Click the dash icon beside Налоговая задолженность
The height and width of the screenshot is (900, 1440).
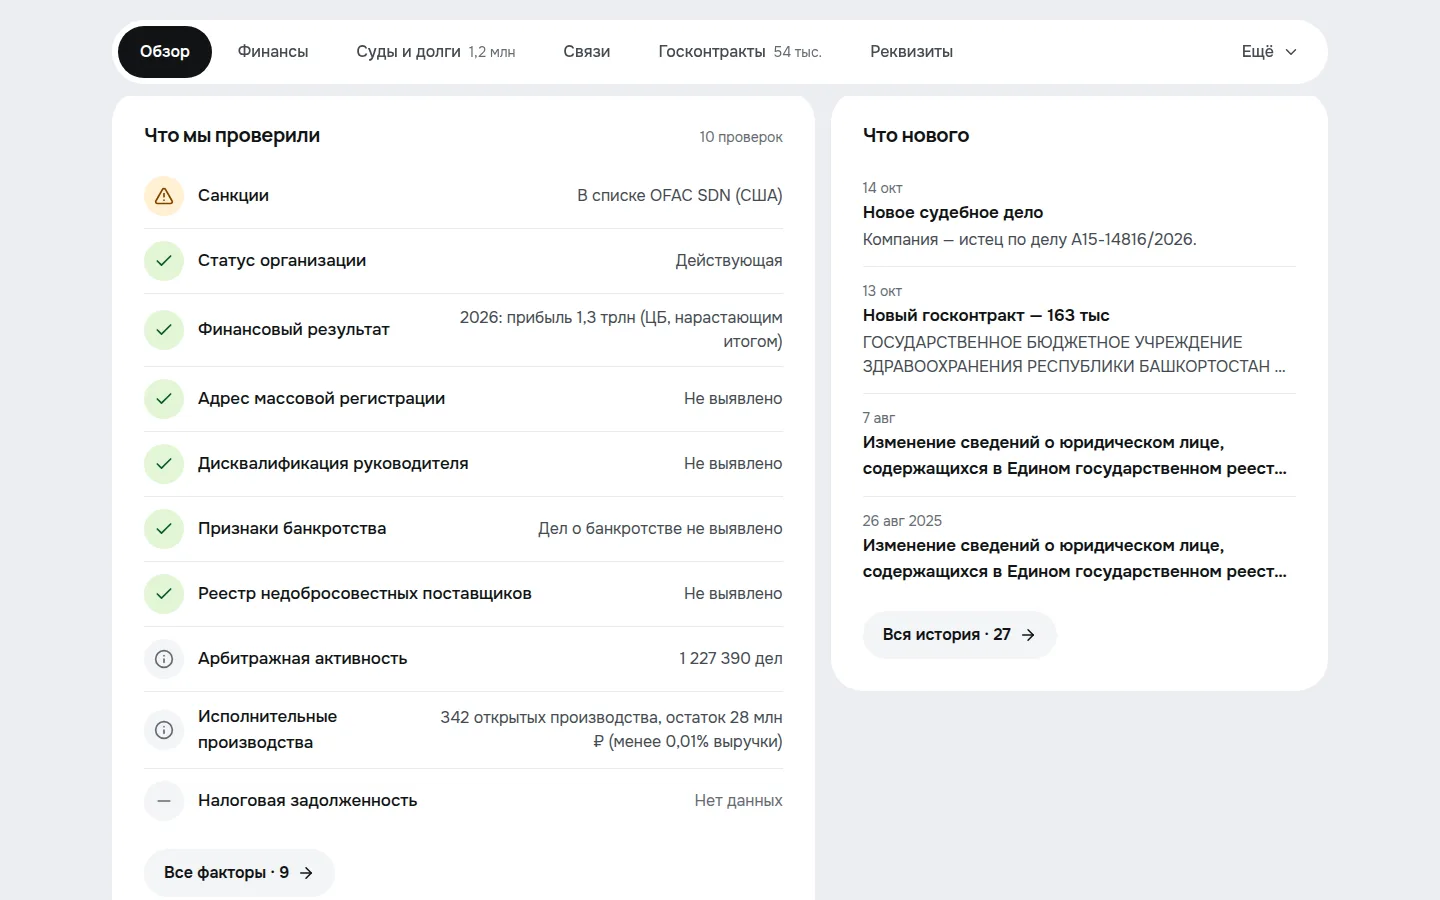(x=164, y=801)
